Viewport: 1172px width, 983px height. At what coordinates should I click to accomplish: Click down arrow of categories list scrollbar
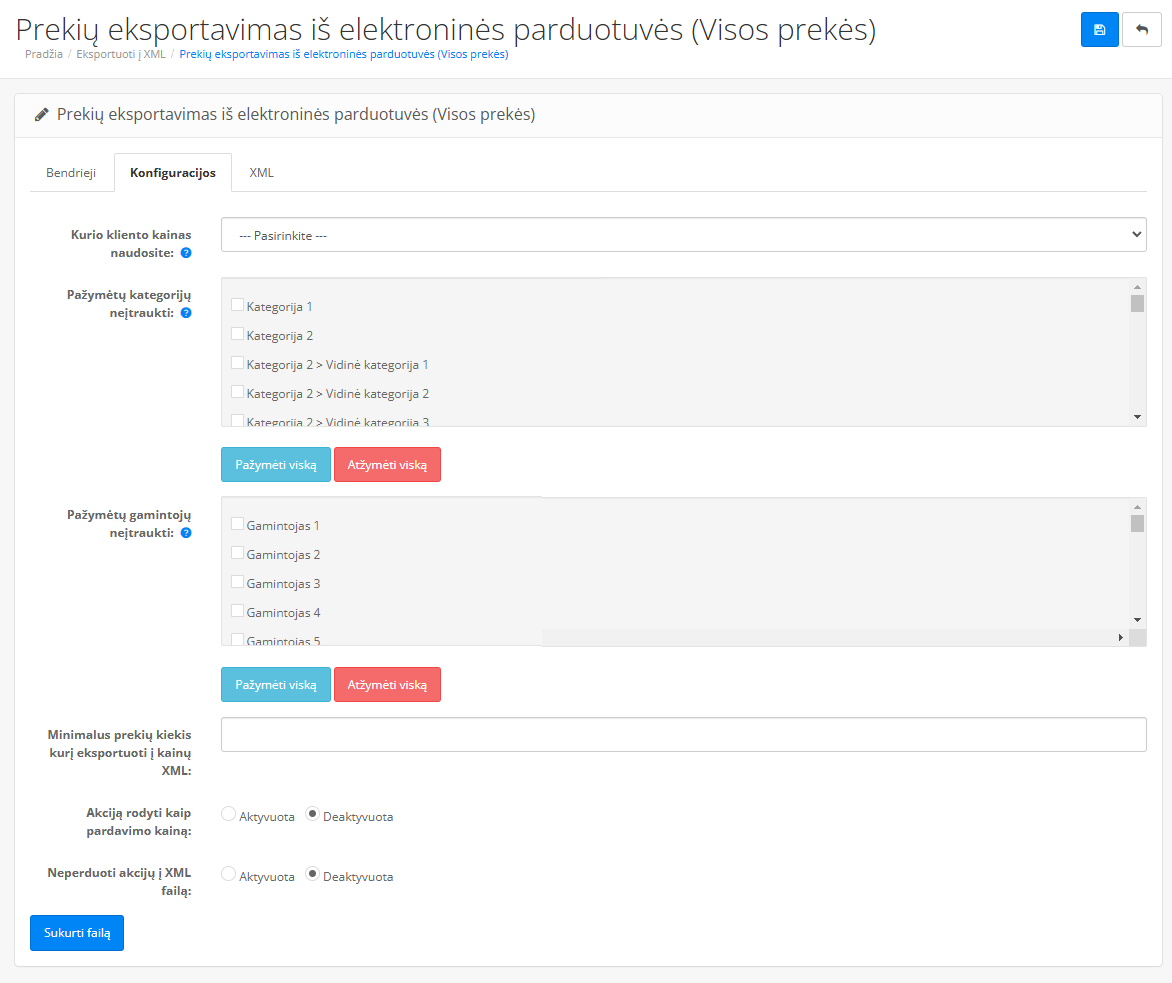(x=1137, y=416)
